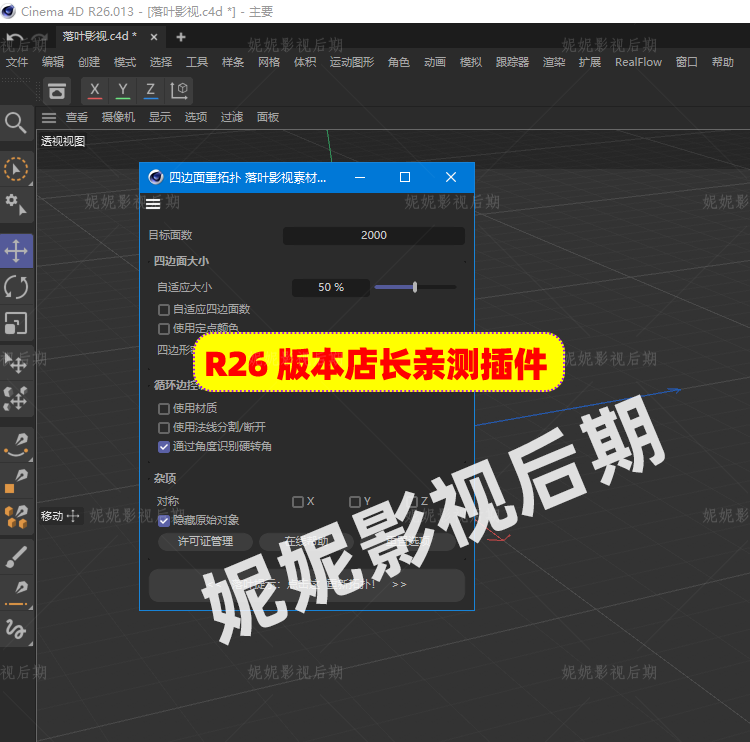Click the gear with cursor icon

point(16,205)
